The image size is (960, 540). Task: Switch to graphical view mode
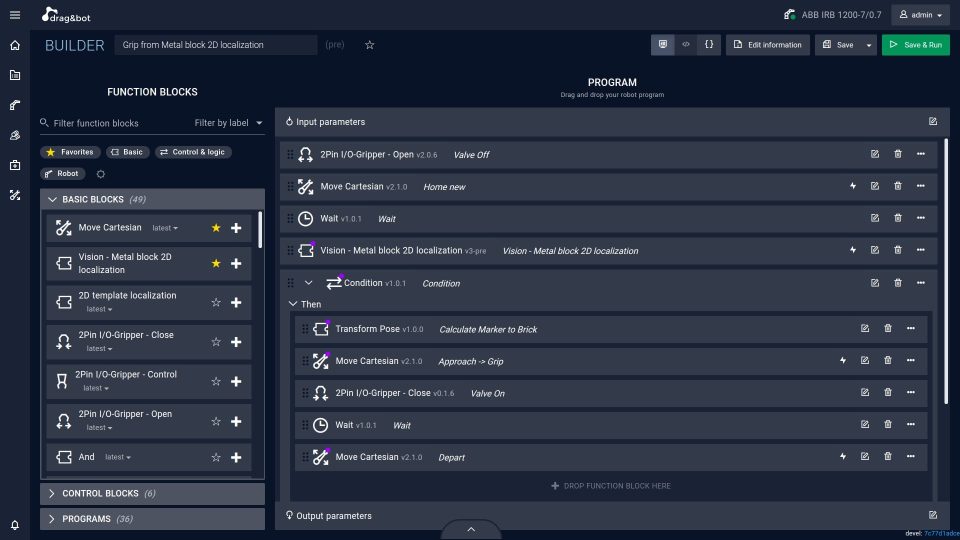pyautogui.click(x=662, y=45)
